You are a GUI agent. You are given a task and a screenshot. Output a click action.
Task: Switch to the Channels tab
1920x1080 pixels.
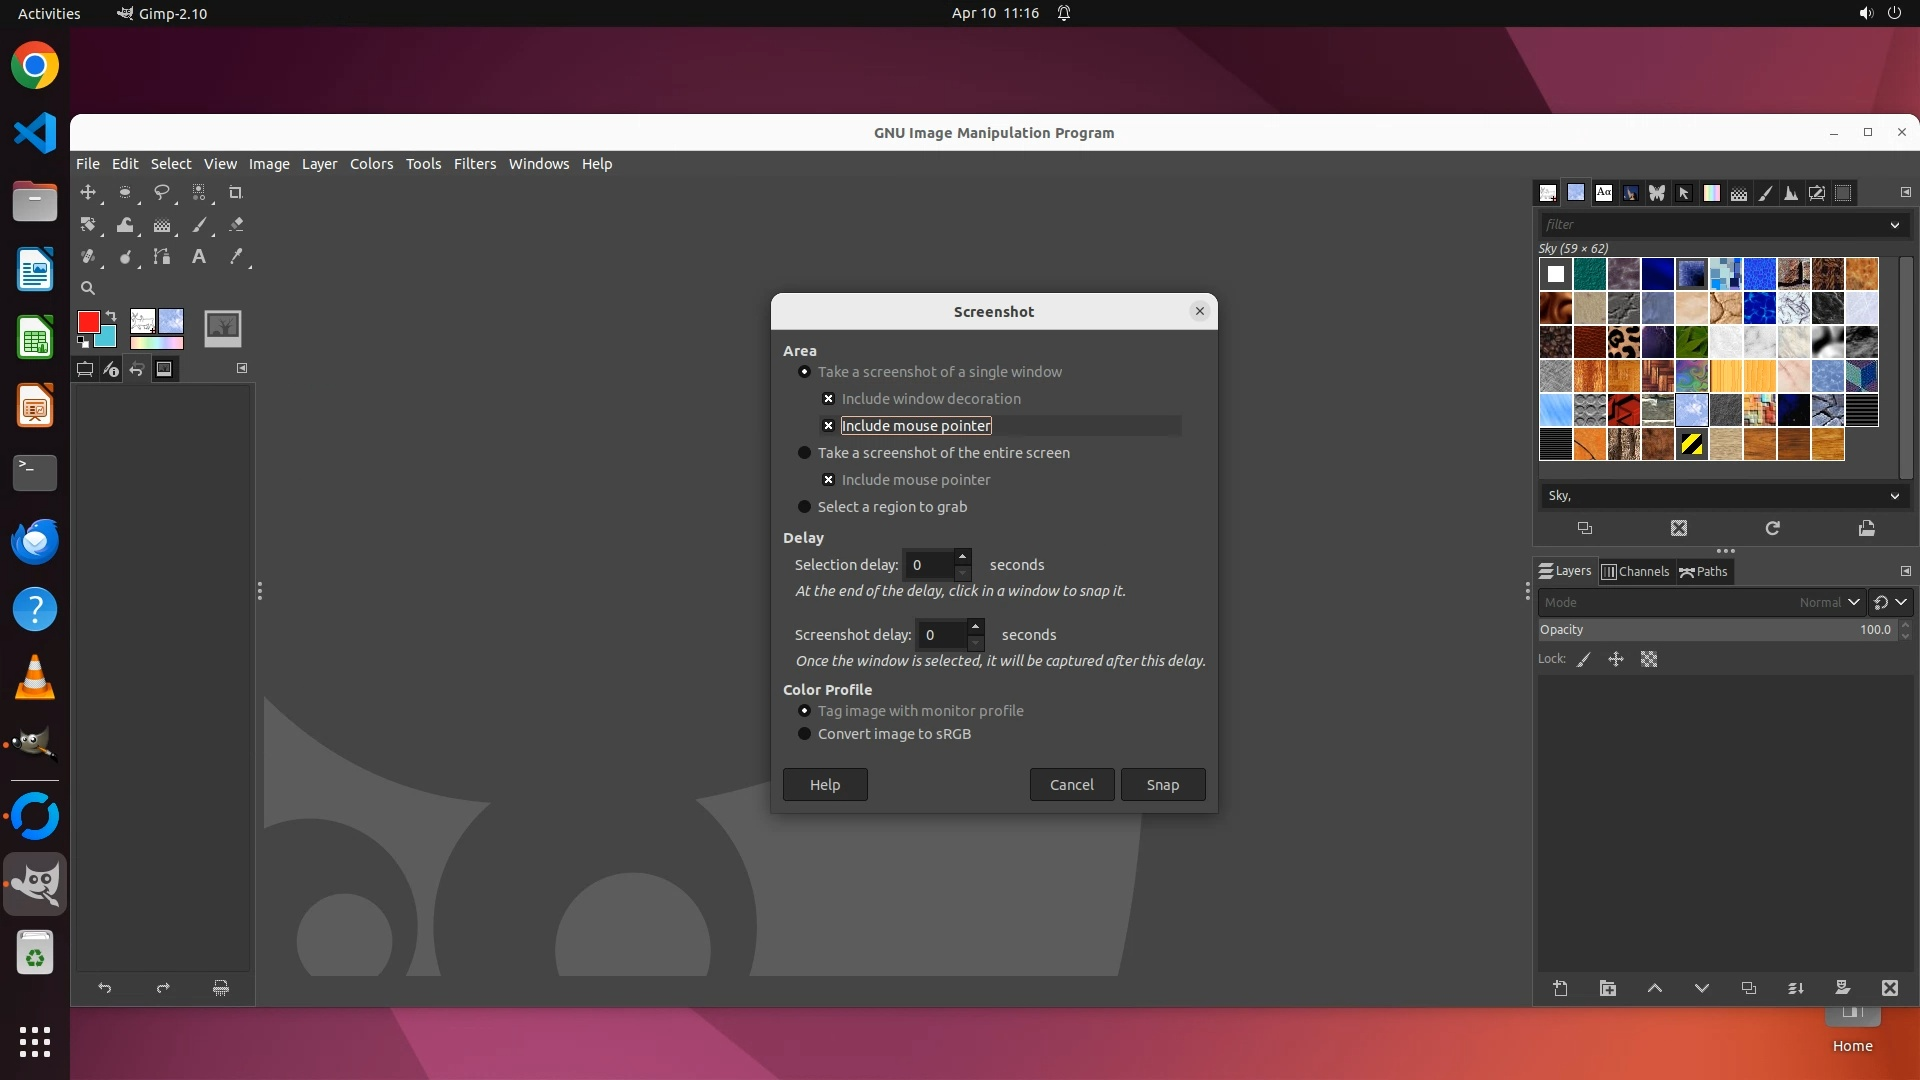click(x=1635, y=572)
